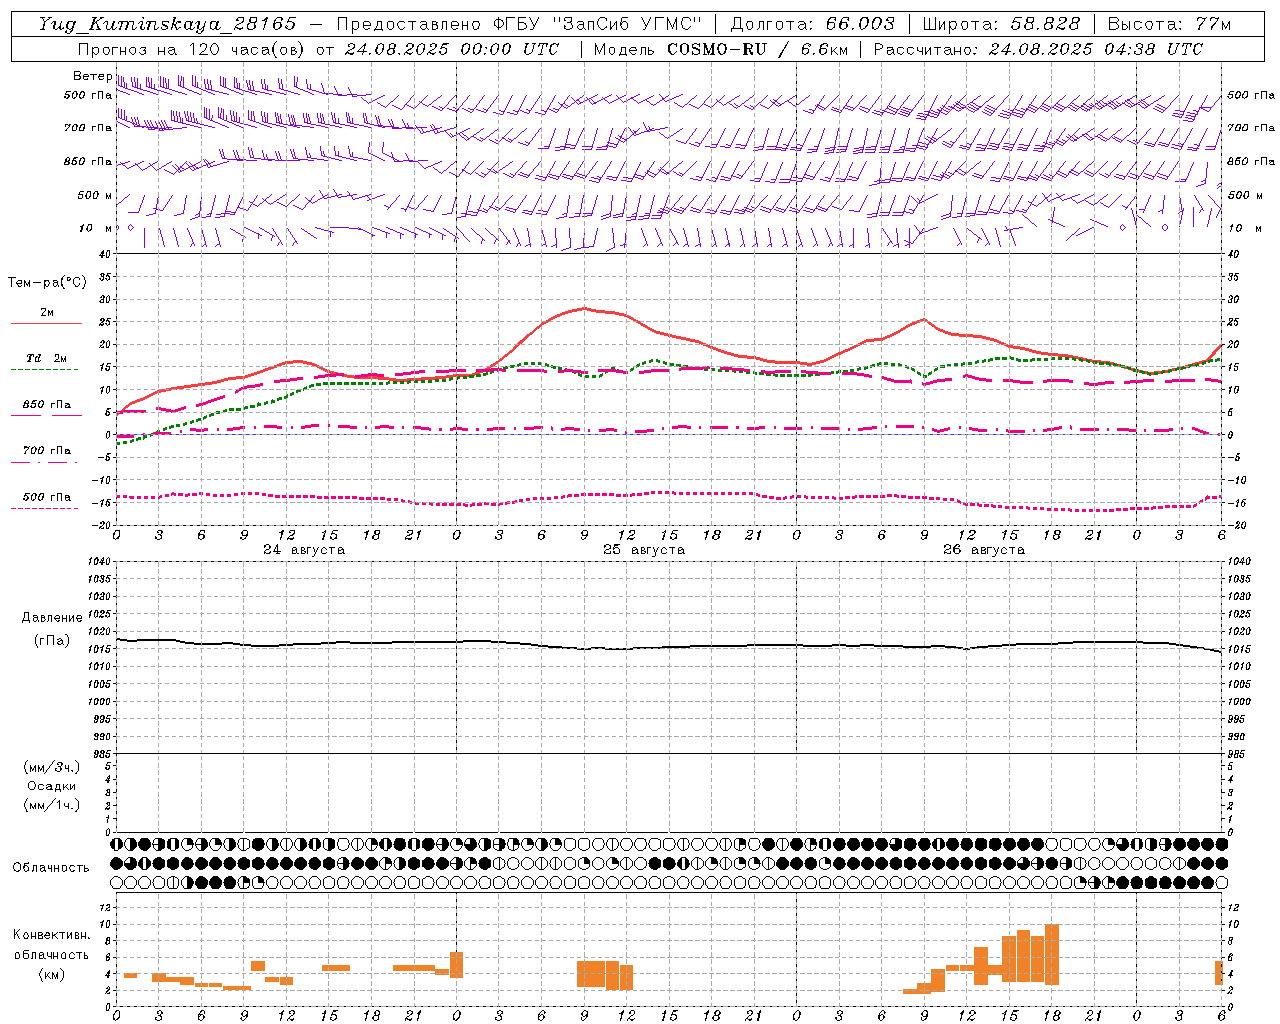
Task: Click 'Рассчитано: 24.08.2025 04:38 UTC' timestamp
Action: 1038,49
